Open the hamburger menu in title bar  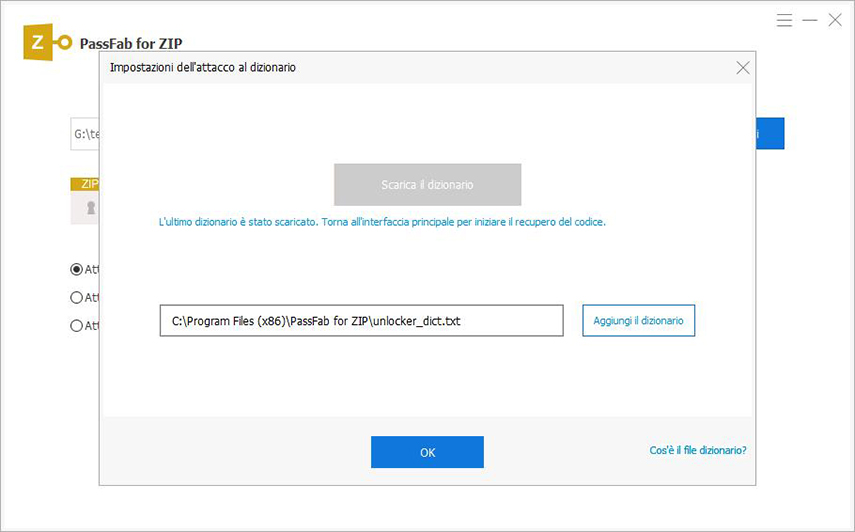tap(785, 20)
